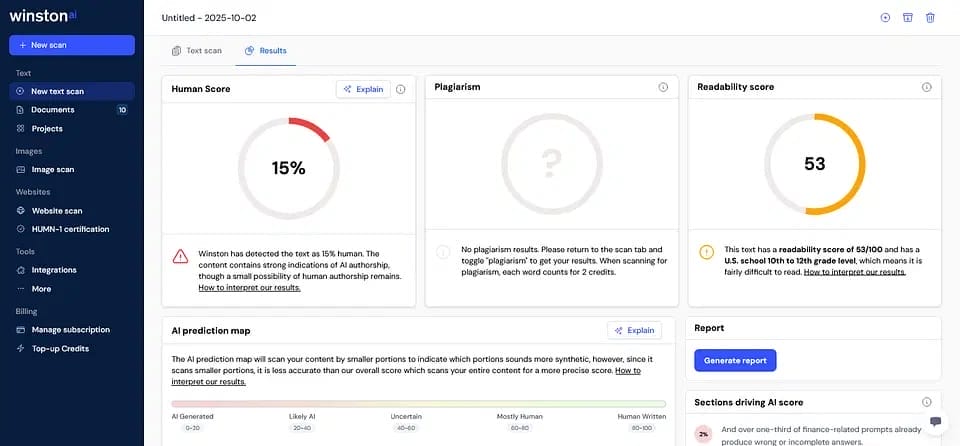This screenshot has width=960, height=446.
Task: Click Explain button in AI prediction map
Action: click(x=634, y=330)
